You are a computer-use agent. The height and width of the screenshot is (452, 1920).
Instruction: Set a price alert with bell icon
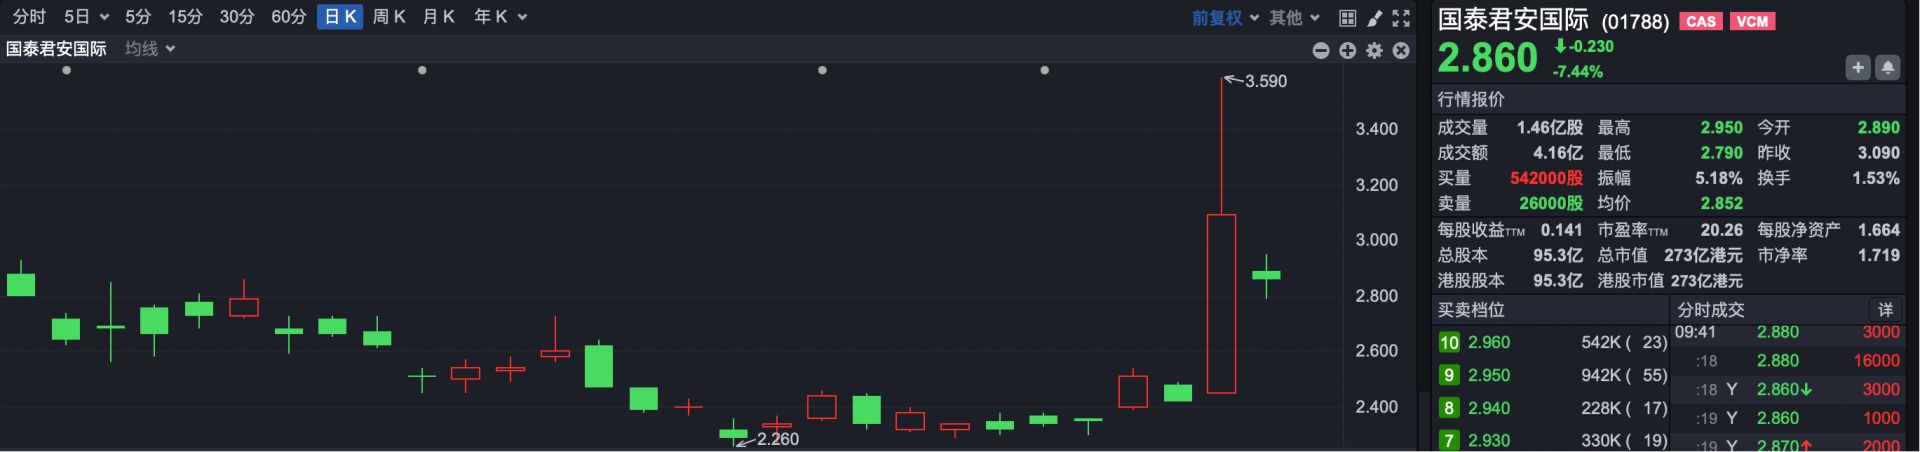coord(1887,67)
